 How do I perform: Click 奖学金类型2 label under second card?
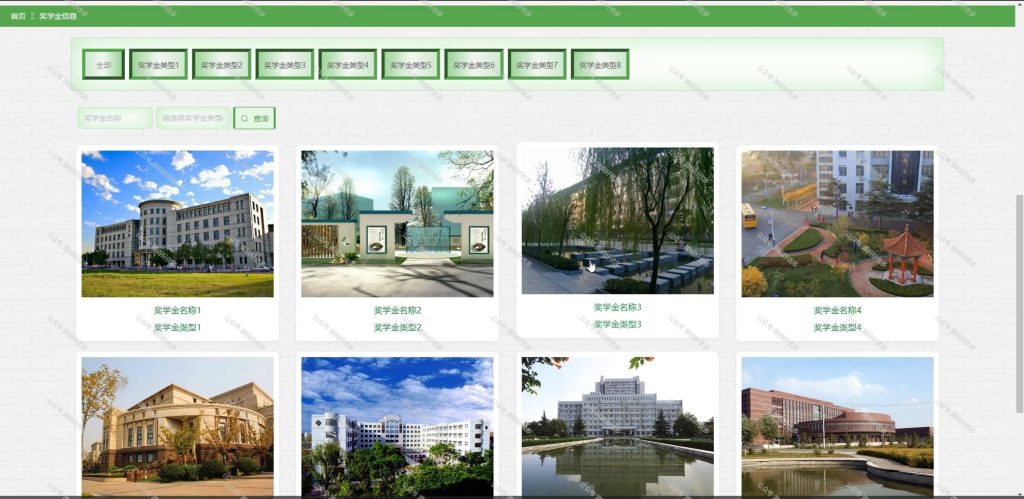pyautogui.click(x=398, y=327)
